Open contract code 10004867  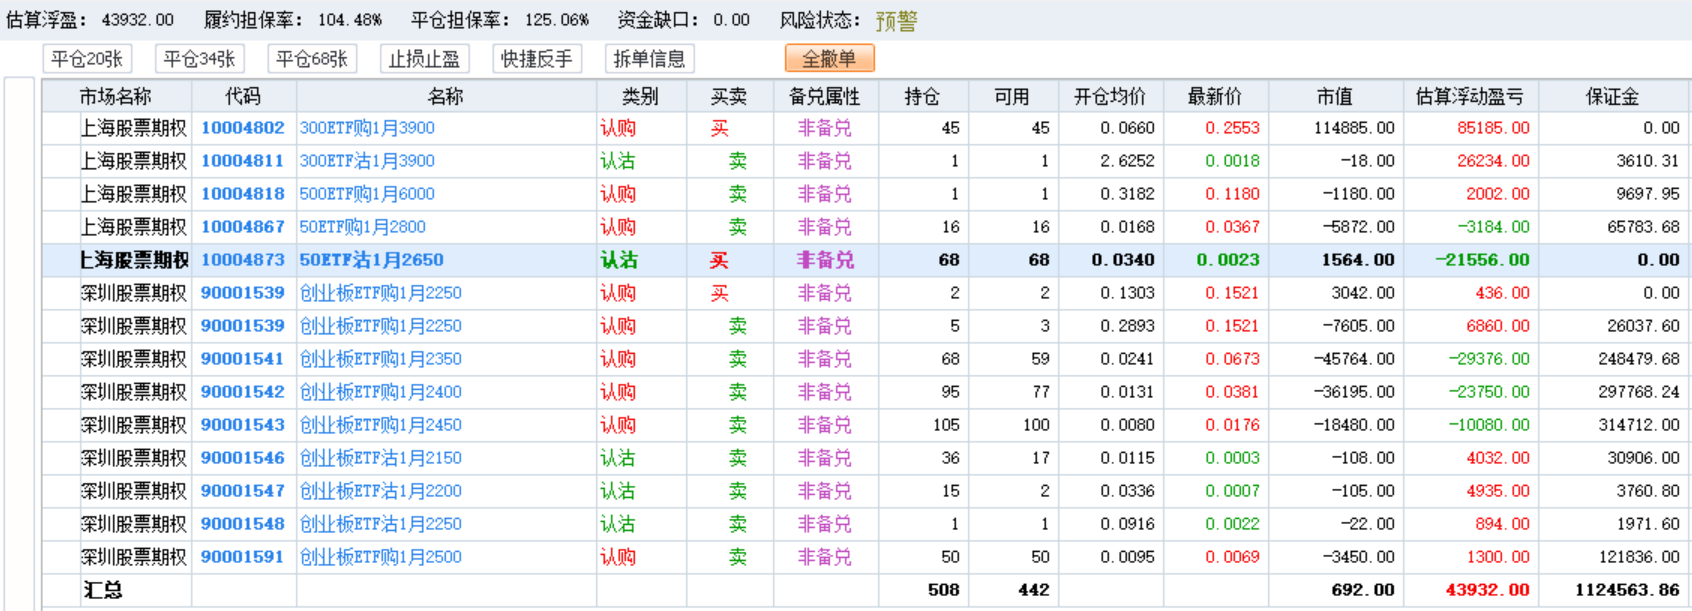pyautogui.click(x=243, y=227)
